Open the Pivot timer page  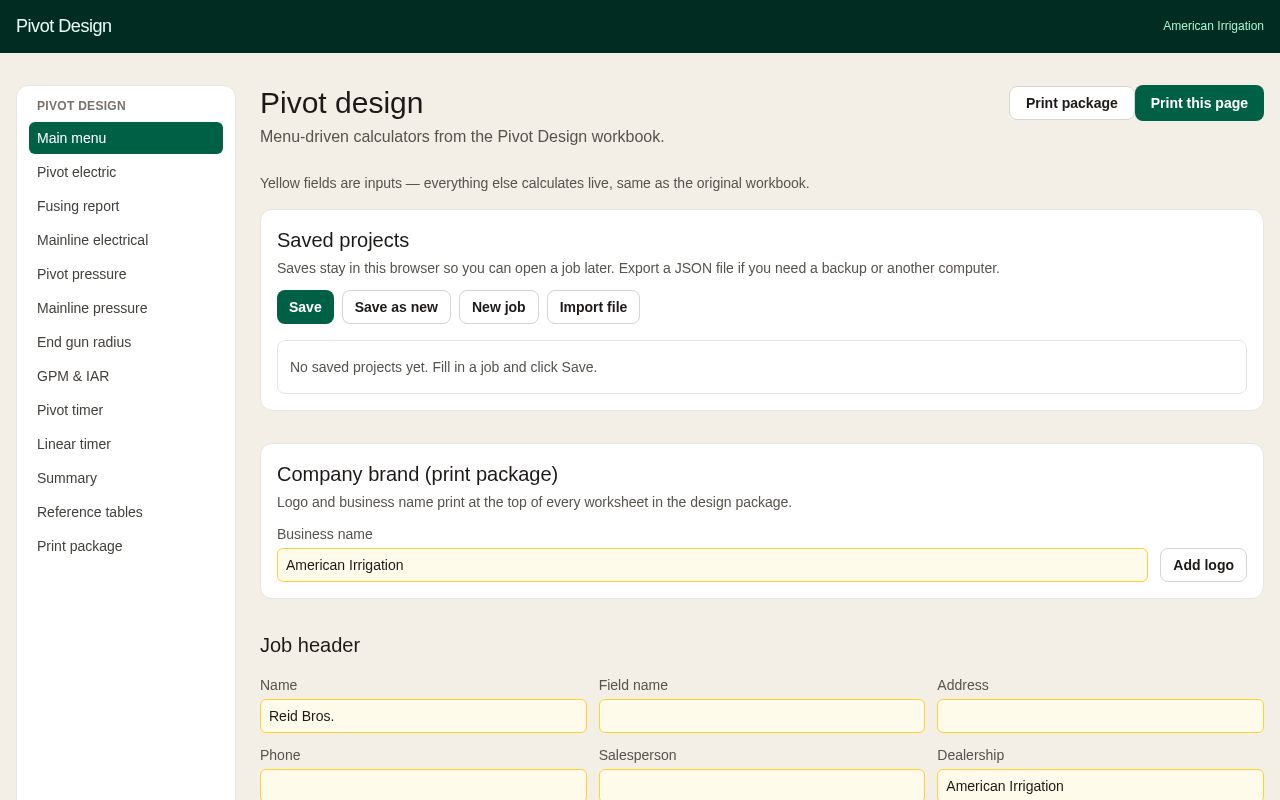126,410
